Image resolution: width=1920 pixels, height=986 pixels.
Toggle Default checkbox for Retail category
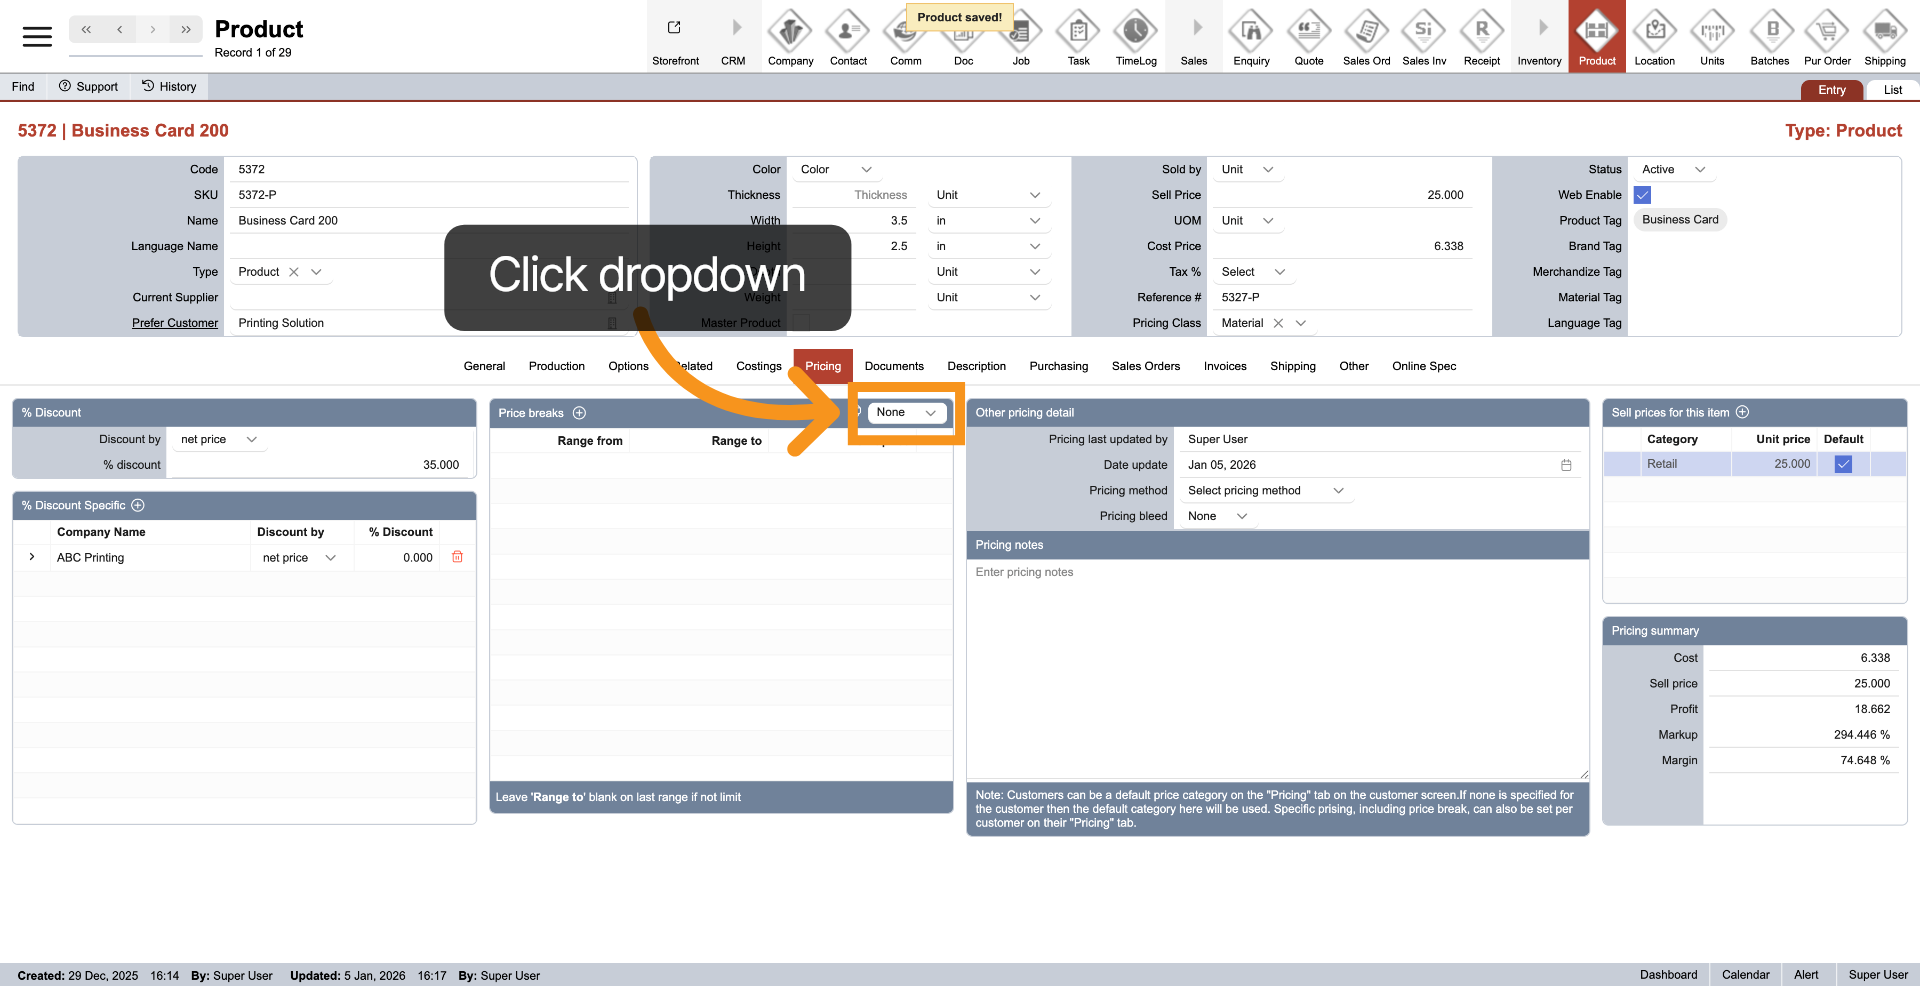(x=1843, y=464)
